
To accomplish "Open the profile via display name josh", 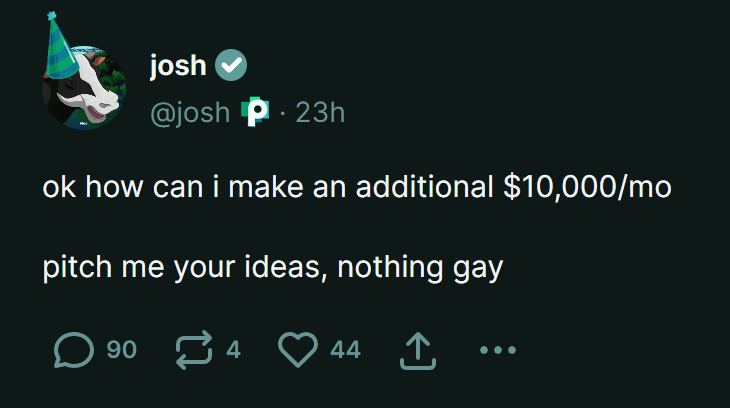I will coord(178,66).
